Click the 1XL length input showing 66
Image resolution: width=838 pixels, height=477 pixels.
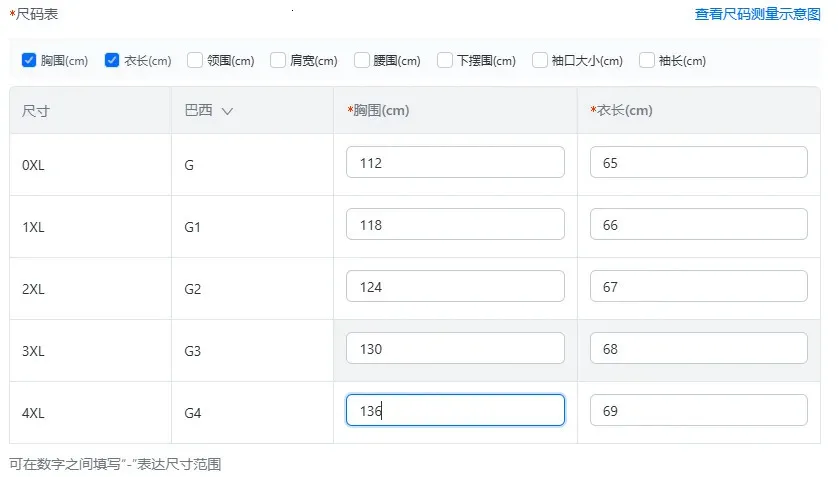tap(698, 225)
